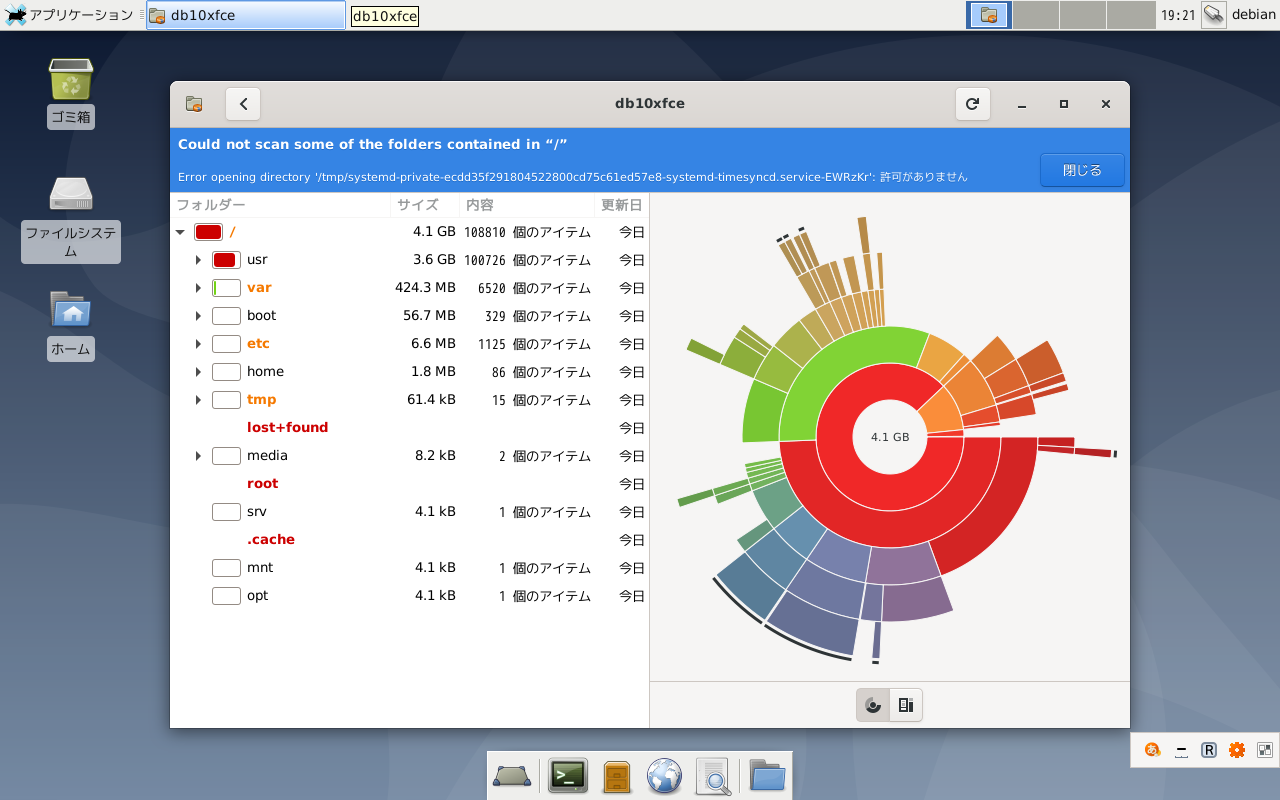Collapse the root / folder tree entry
1280x800 pixels.
pos(181,231)
